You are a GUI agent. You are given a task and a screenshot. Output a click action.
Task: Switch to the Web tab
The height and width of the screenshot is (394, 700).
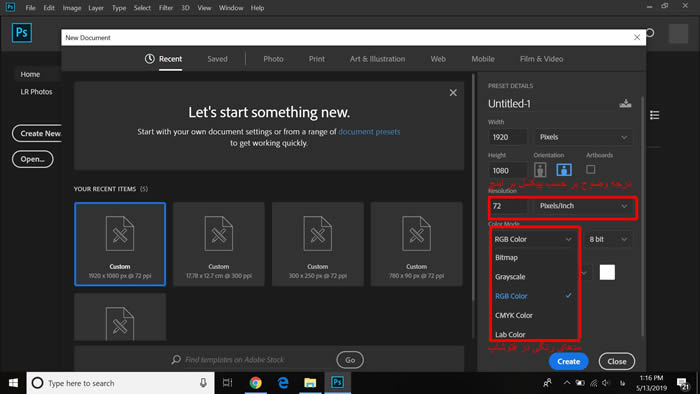[438, 59]
